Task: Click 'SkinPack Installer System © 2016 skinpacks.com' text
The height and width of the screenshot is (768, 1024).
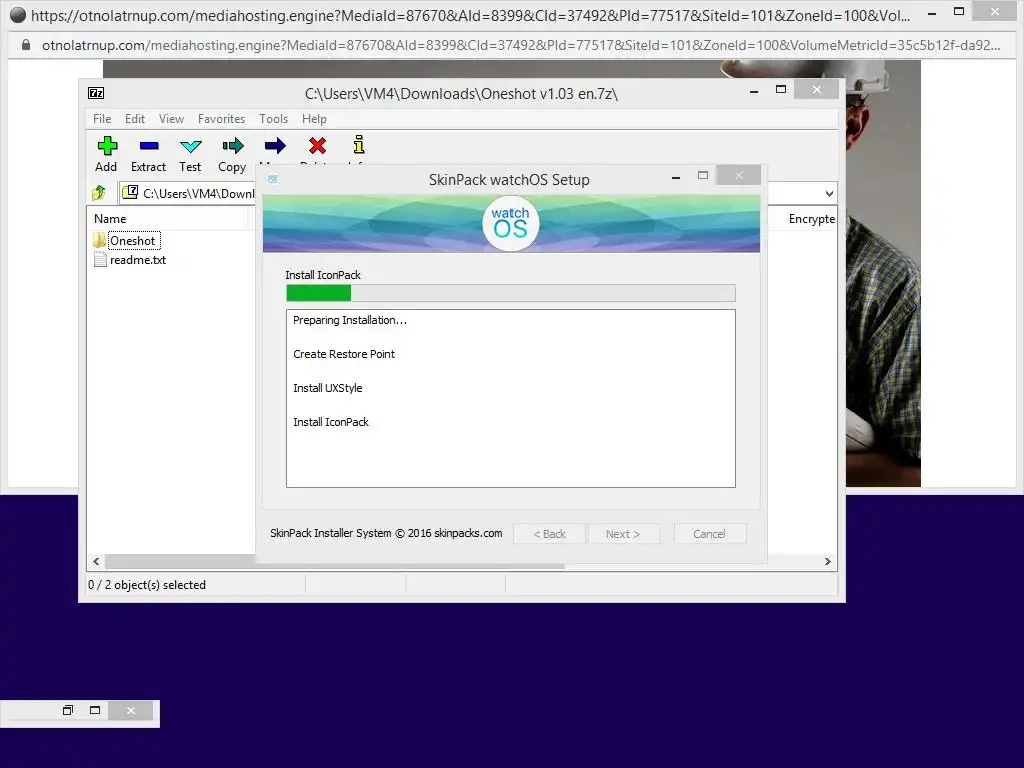Action: 387,533
